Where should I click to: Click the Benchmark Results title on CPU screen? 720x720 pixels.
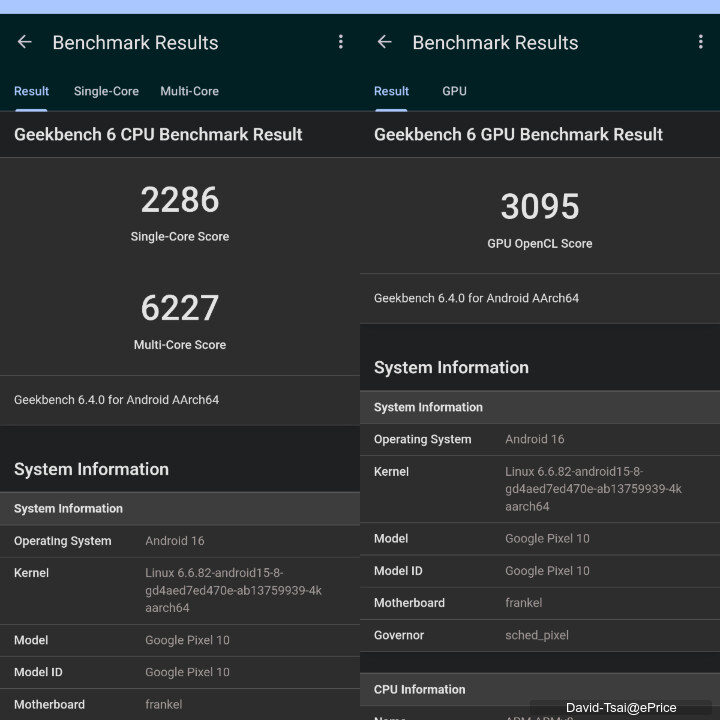click(x=135, y=43)
